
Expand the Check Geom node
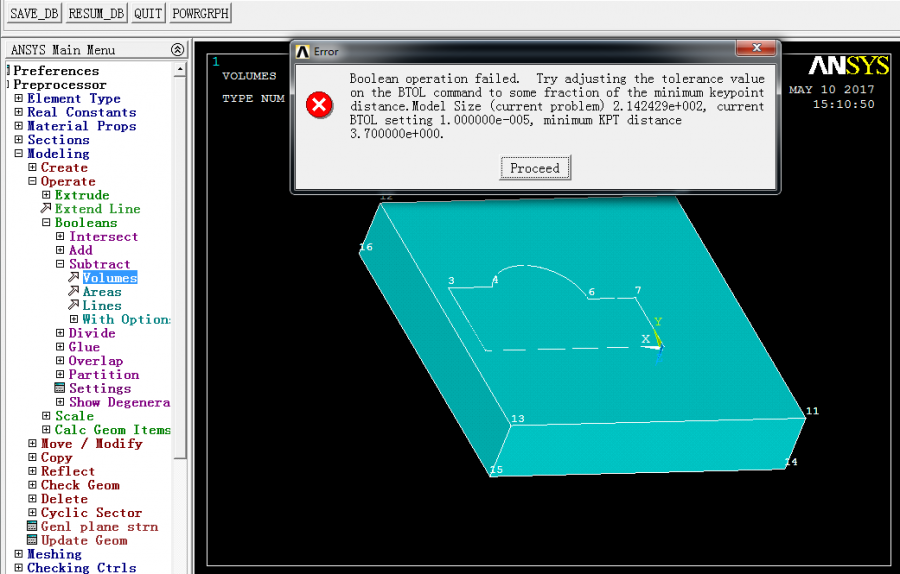pos(32,484)
